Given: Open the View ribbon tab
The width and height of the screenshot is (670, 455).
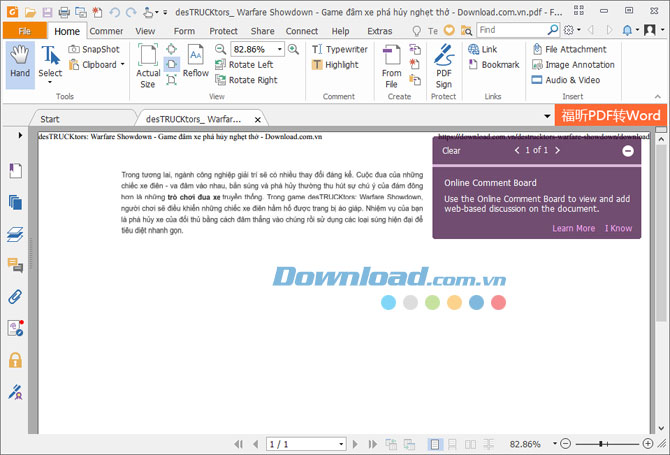Looking at the screenshot, I should (x=145, y=31).
